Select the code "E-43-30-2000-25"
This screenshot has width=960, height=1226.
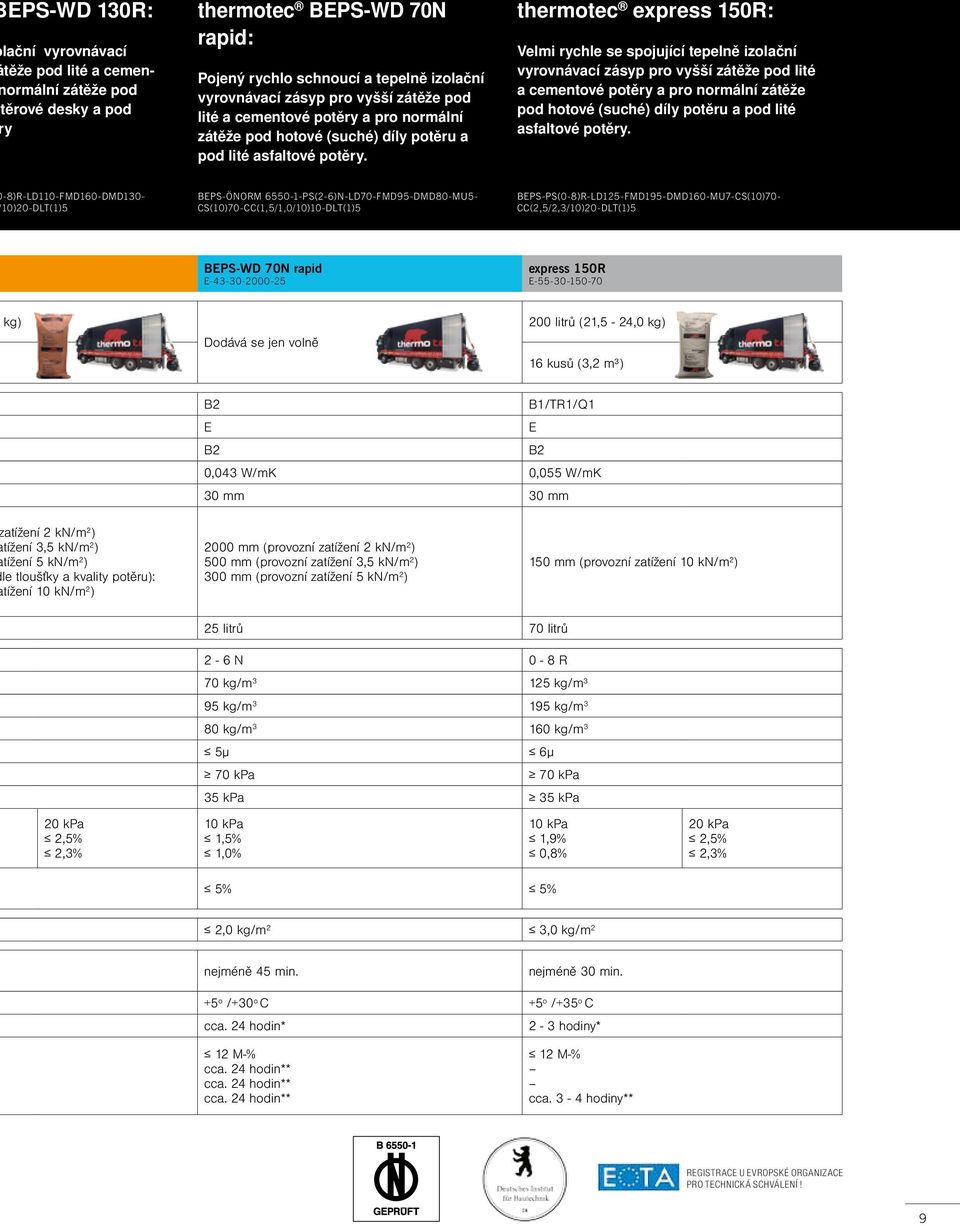244,282
